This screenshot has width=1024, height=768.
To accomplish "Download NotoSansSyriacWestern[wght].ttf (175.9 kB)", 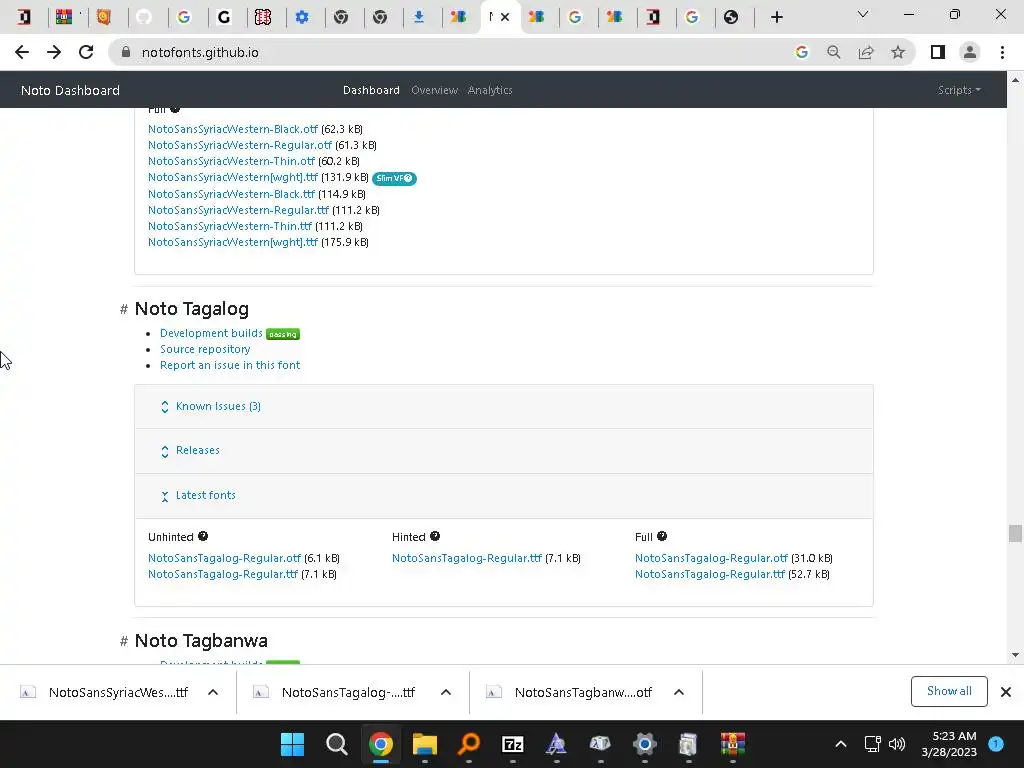I will pos(232,242).
